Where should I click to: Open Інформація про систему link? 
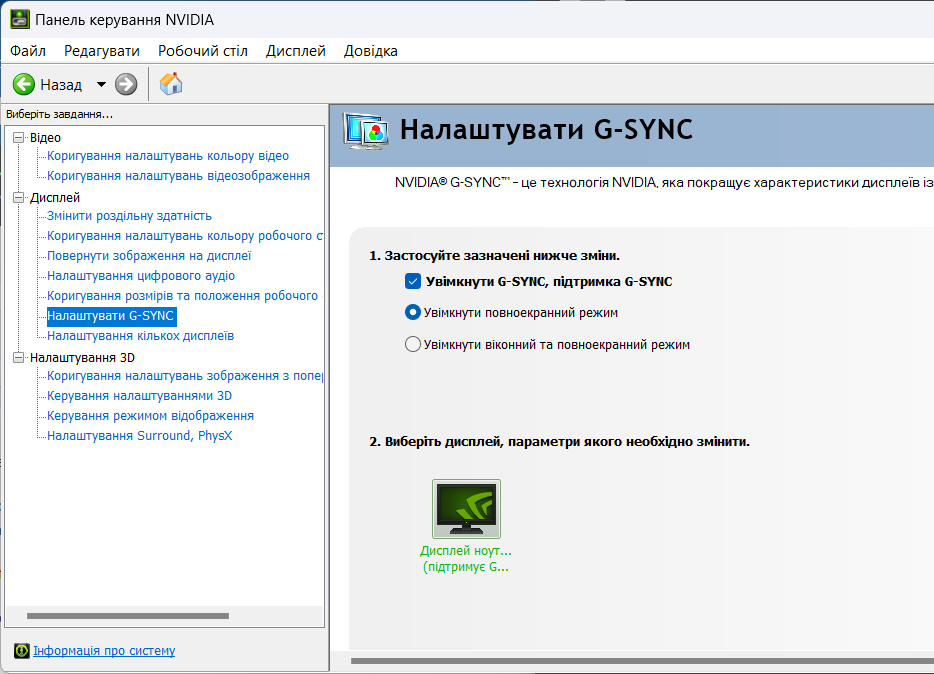coord(104,651)
